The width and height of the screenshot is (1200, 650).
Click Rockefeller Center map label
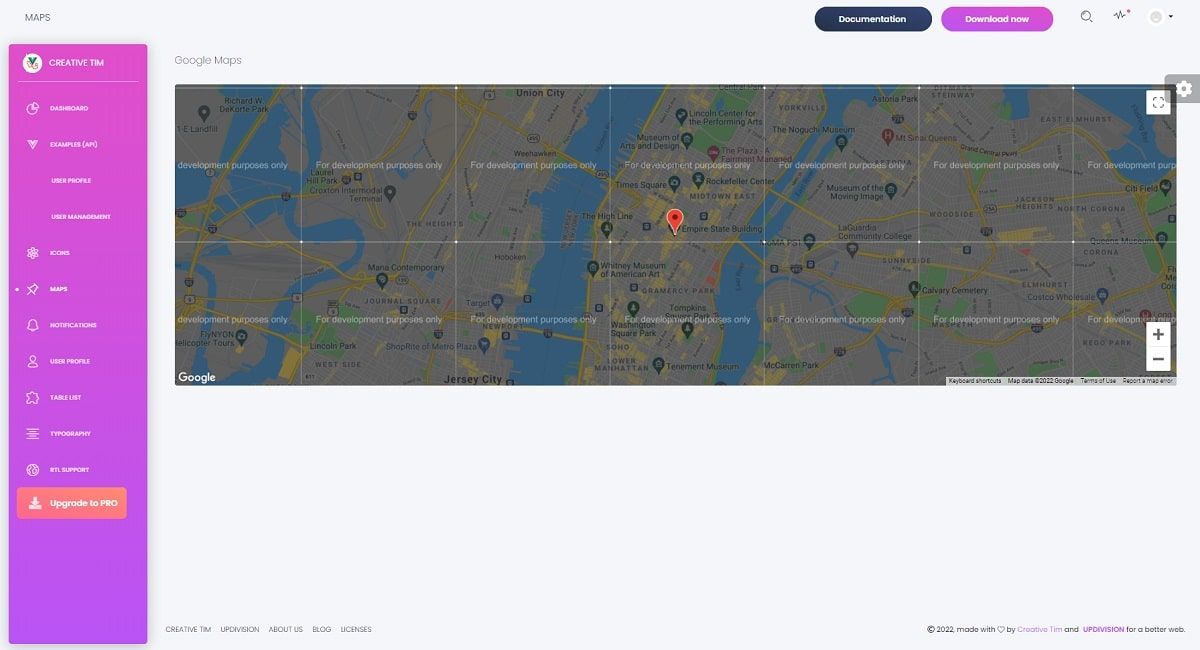[740, 181]
